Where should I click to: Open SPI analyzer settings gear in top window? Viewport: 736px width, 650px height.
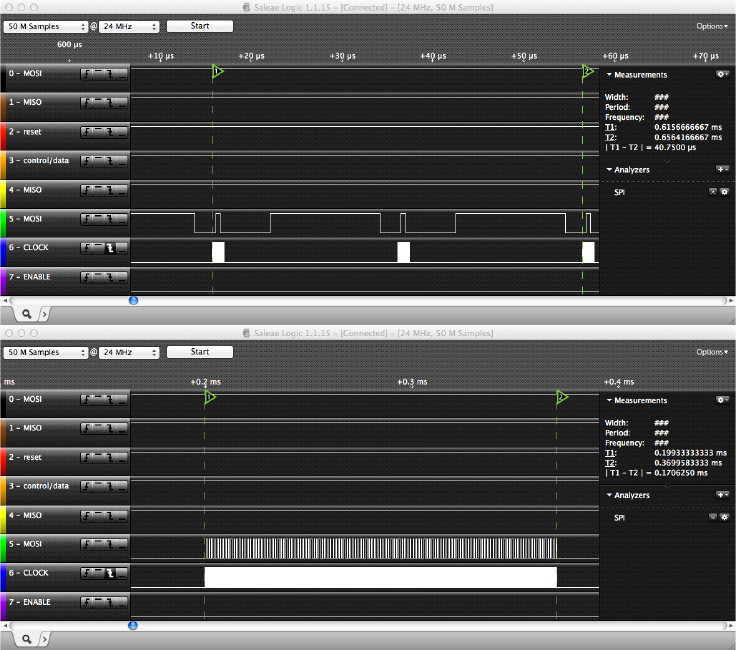[724, 192]
